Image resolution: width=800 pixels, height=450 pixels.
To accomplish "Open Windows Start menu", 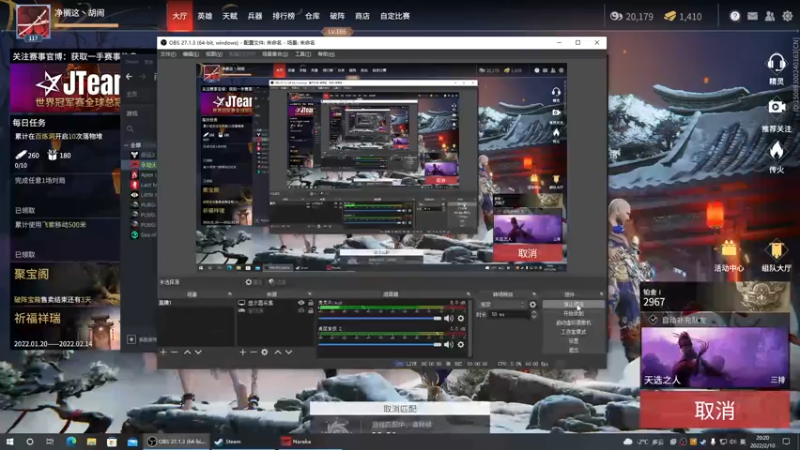I will 10,441.
